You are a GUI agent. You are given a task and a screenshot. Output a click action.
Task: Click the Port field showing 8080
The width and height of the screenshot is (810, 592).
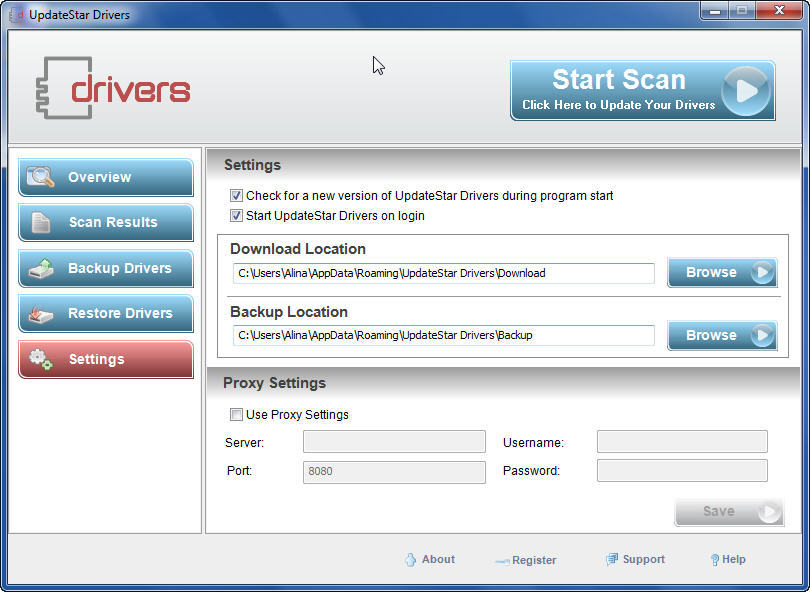394,472
